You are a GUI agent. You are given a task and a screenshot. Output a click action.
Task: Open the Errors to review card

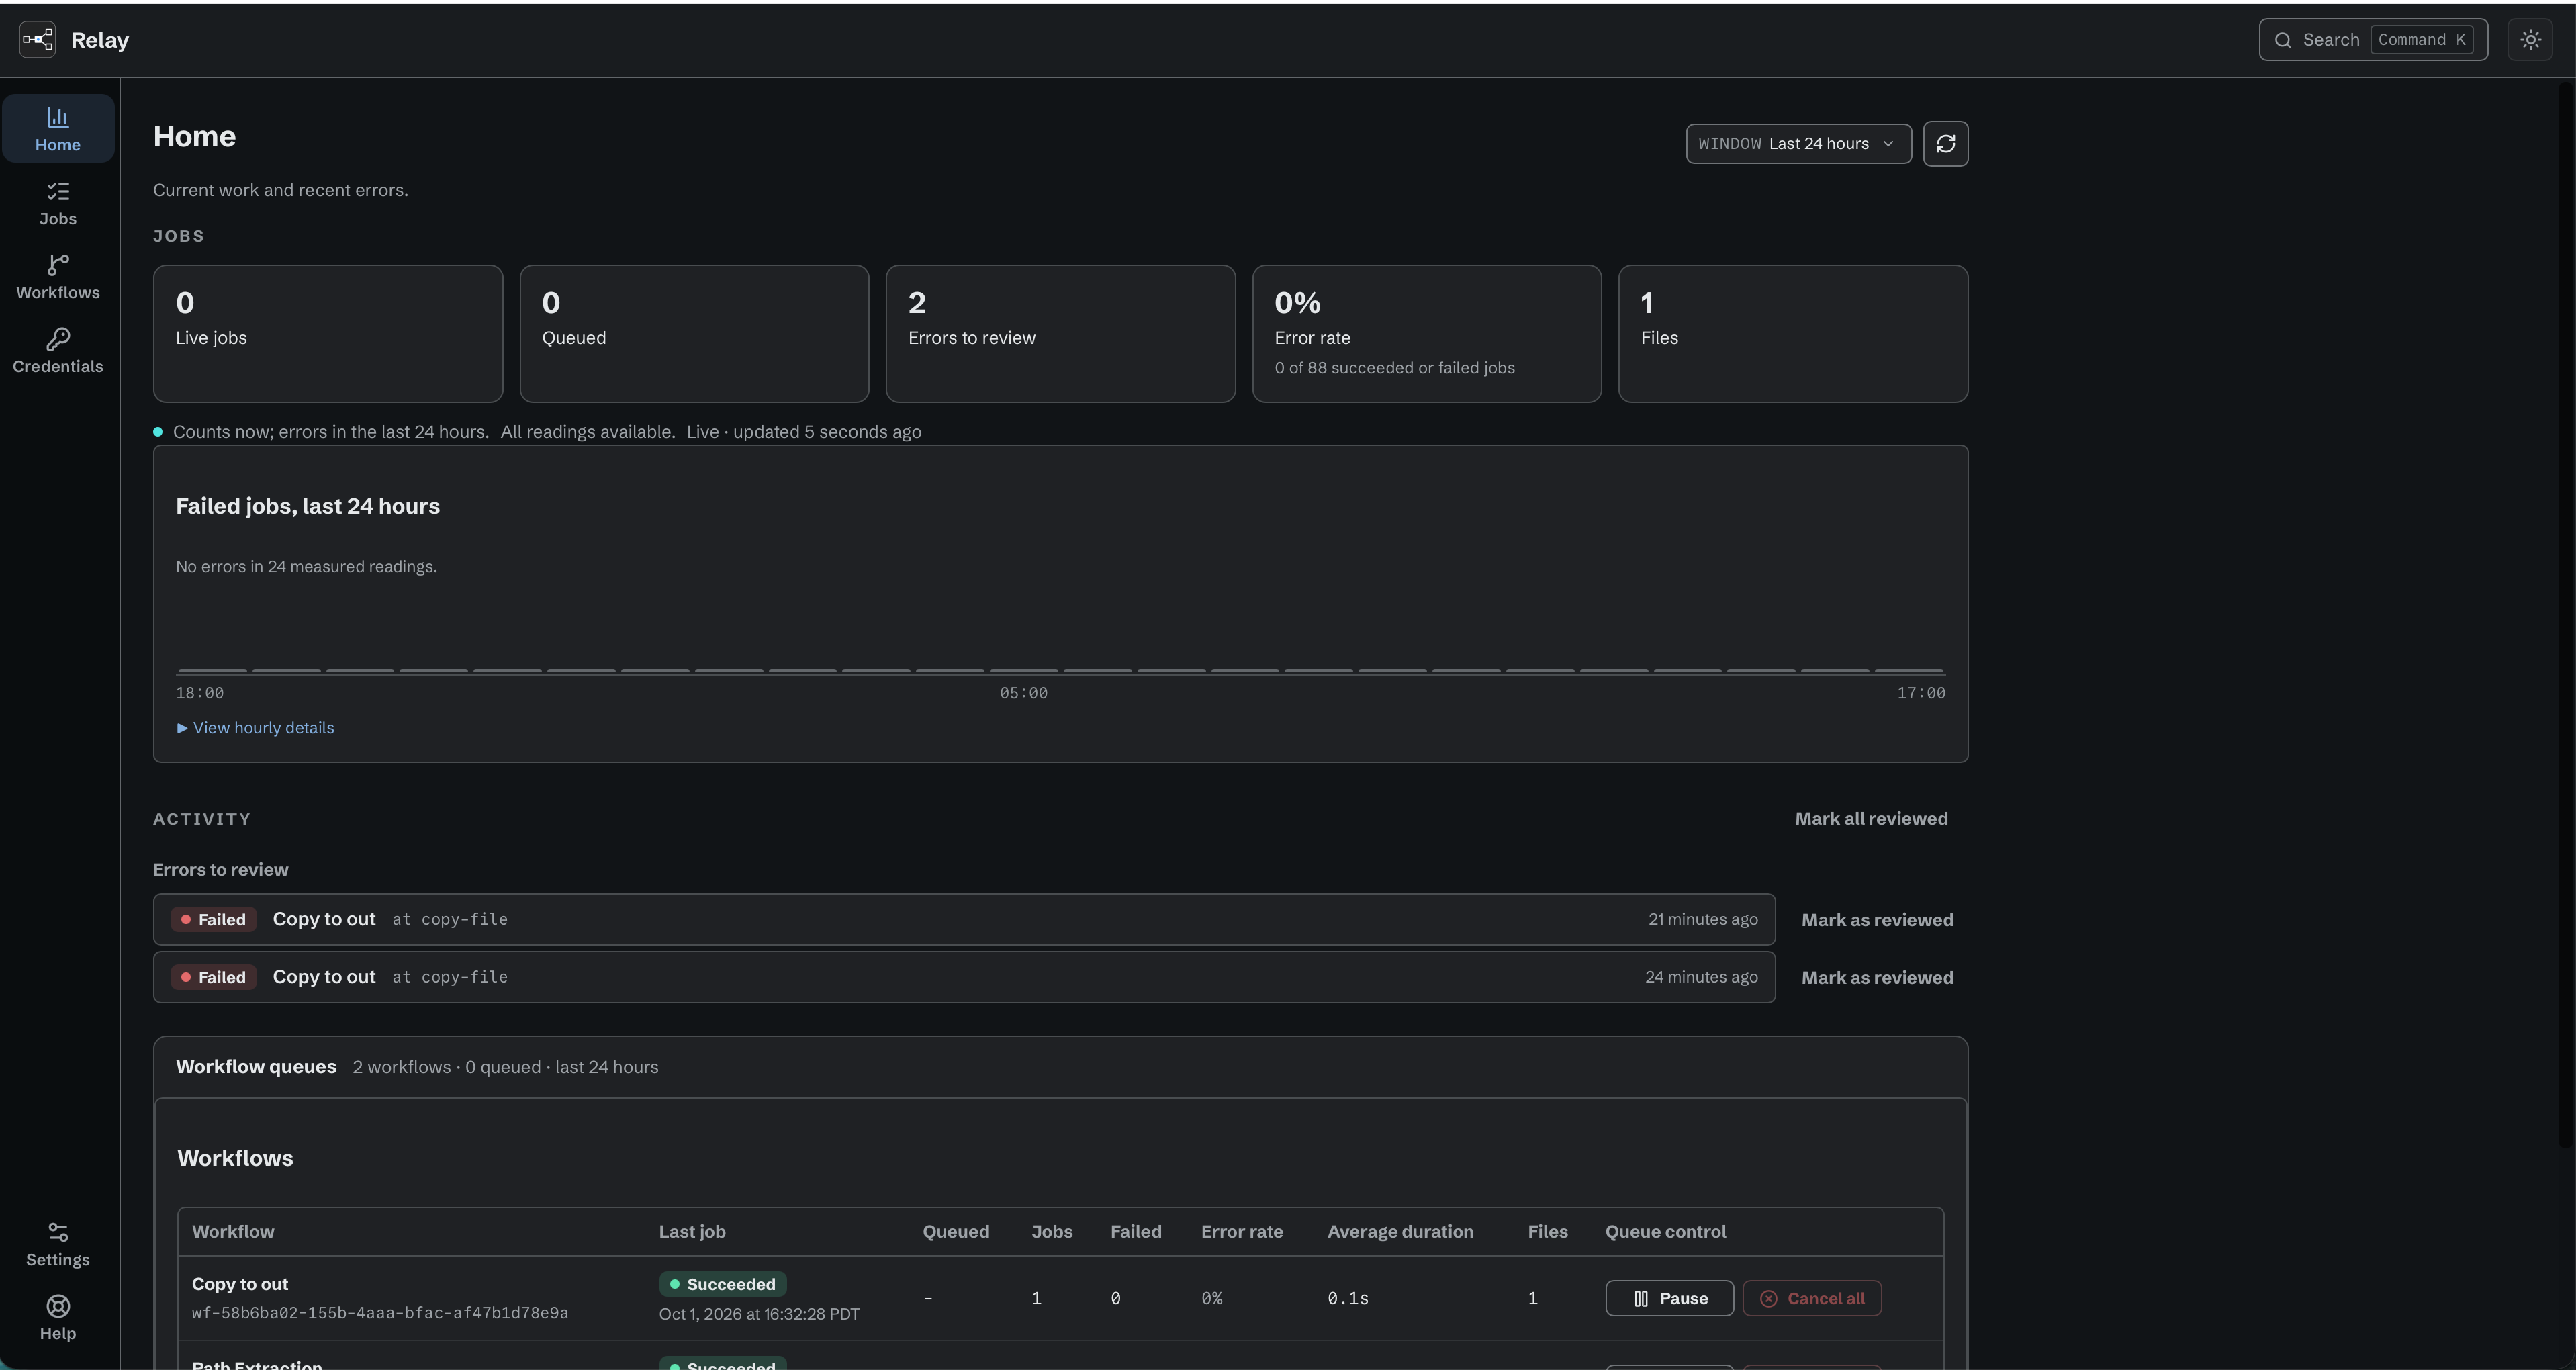click(x=1060, y=334)
